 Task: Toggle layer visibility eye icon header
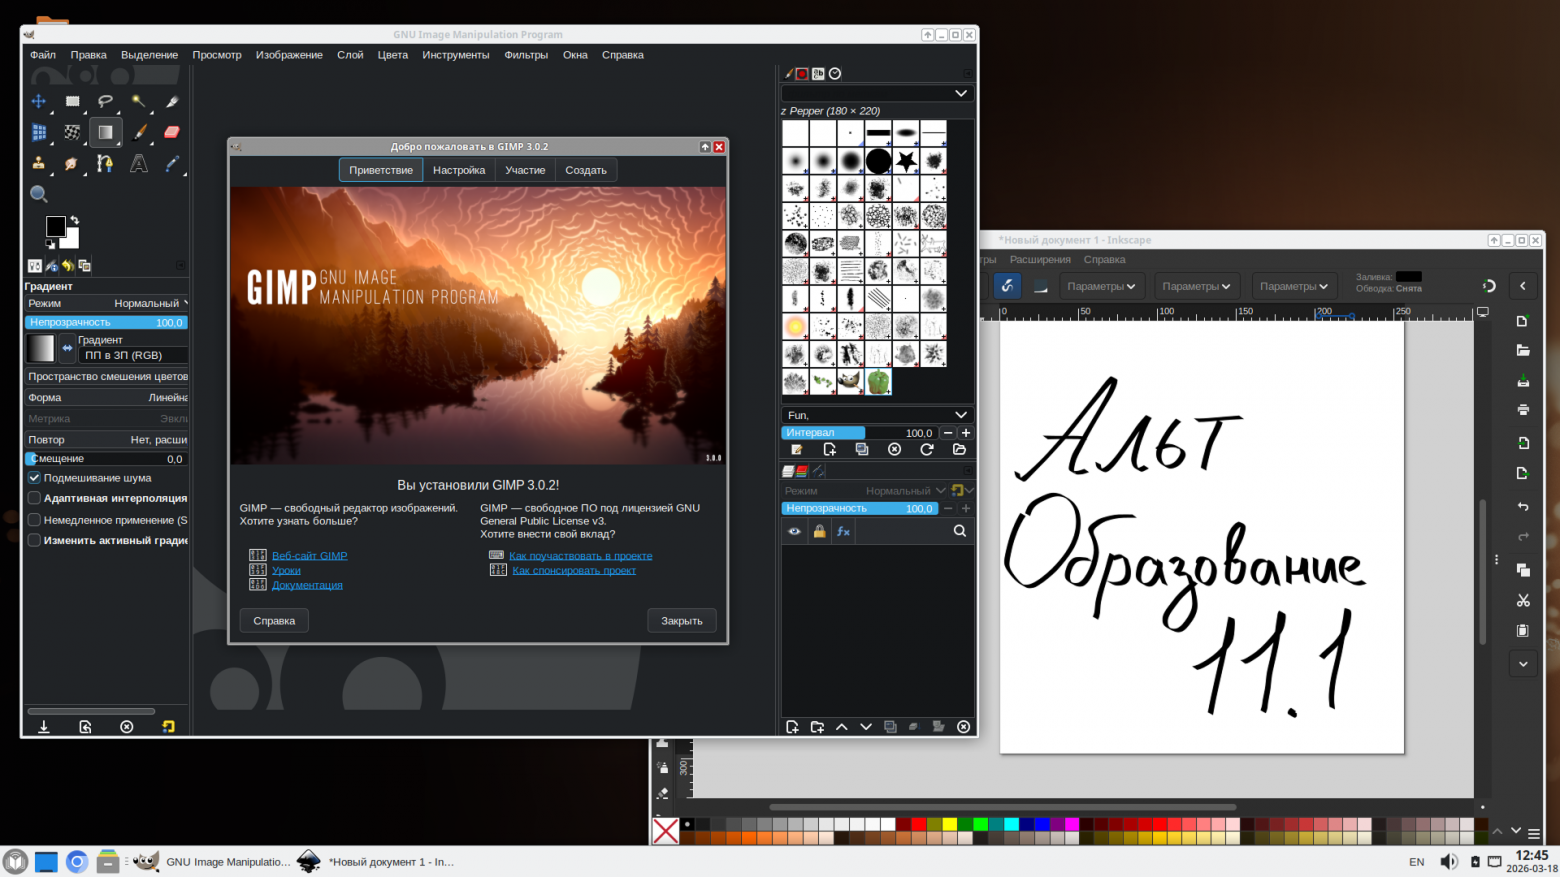pyautogui.click(x=794, y=532)
